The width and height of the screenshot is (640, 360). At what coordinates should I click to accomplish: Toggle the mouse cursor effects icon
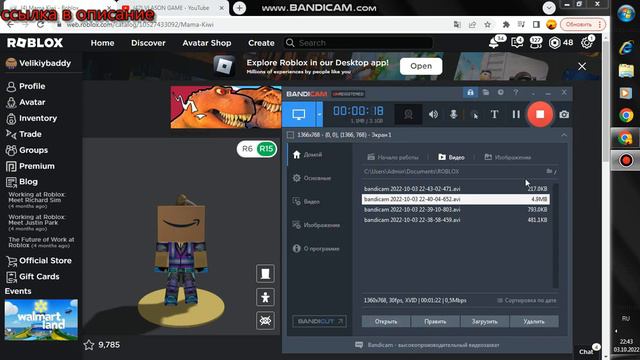[x=474, y=115]
